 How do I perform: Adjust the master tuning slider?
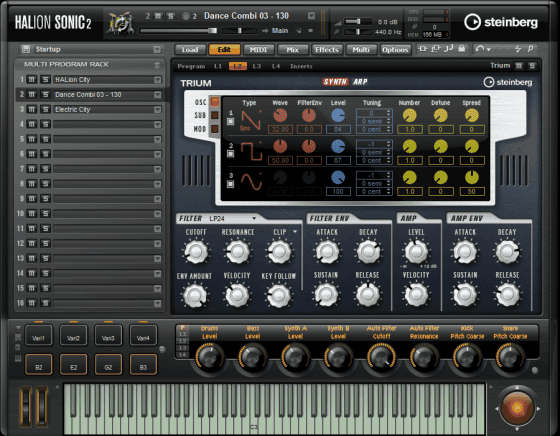tap(358, 32)
